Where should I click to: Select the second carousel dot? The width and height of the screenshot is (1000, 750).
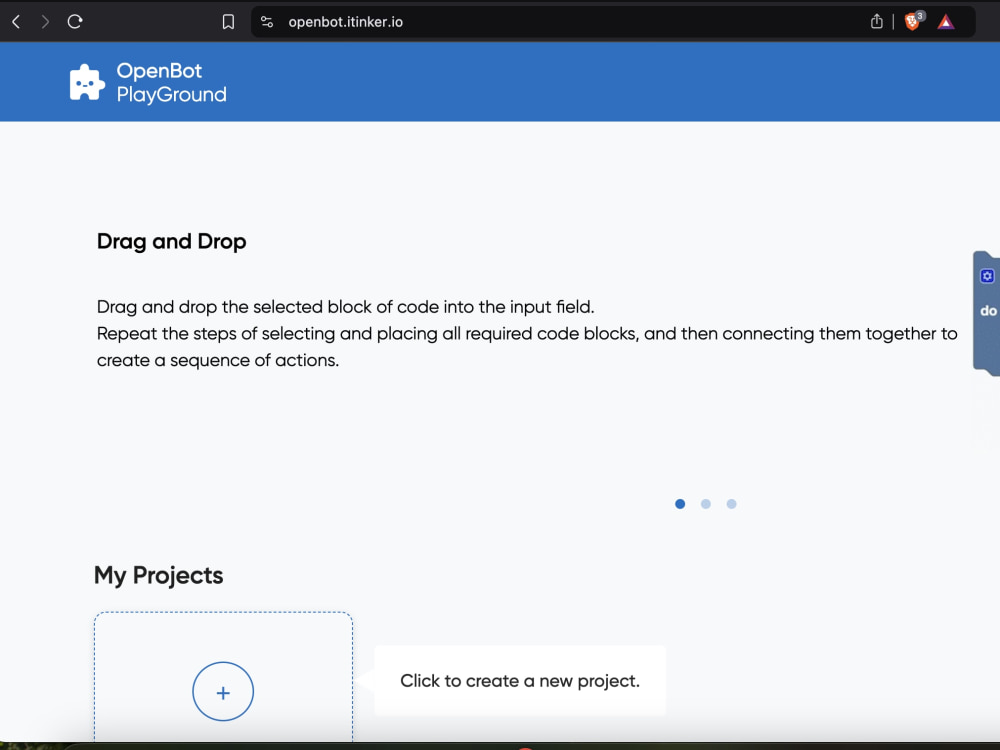[x=705, y=504]
